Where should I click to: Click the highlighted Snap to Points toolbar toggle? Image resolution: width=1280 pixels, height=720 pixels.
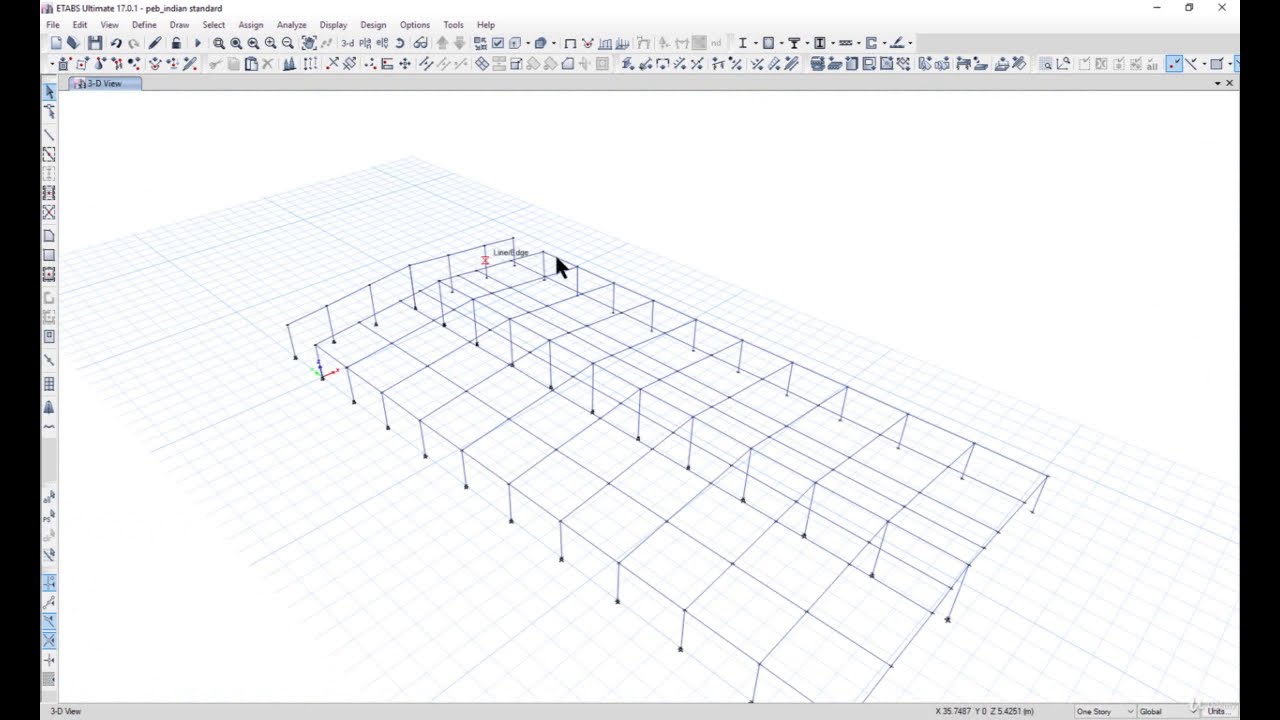click(x=1174, y=63)
